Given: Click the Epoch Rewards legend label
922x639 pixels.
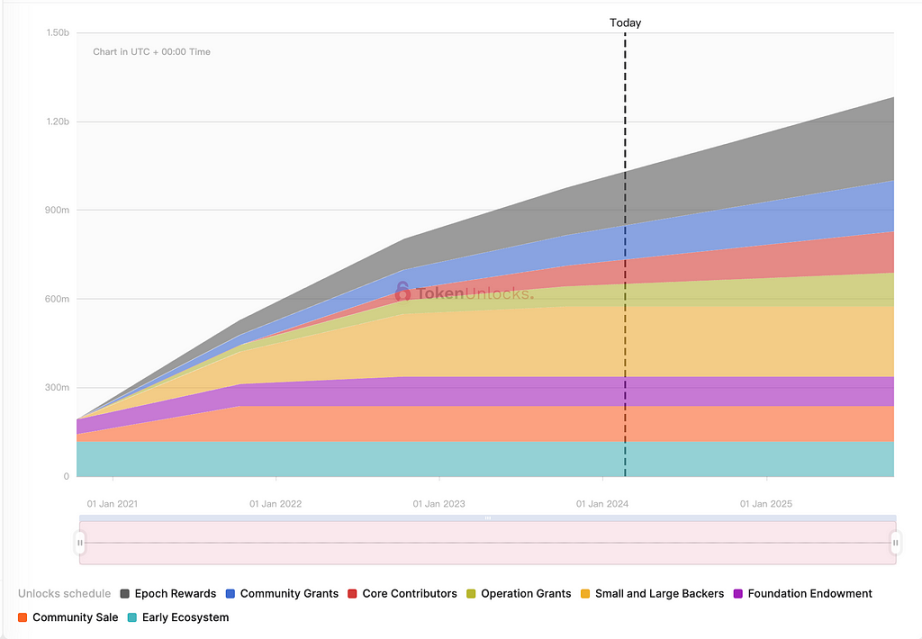Looking at the screenshot, I should 175,594.
